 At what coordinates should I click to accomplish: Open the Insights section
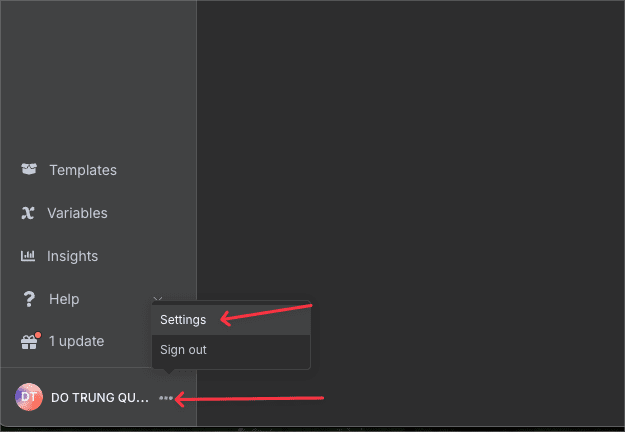click(x=73, y=256)
